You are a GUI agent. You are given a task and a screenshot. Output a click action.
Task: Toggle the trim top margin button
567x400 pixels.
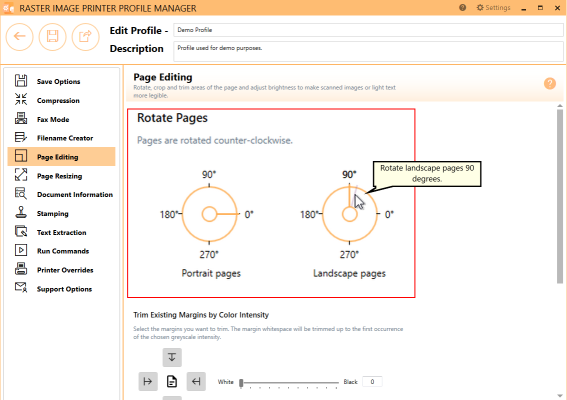point(172,357)
